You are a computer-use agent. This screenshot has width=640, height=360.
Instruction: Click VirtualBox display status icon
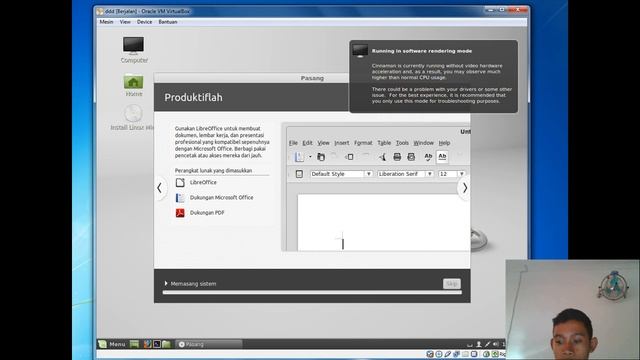click(474, 354)
